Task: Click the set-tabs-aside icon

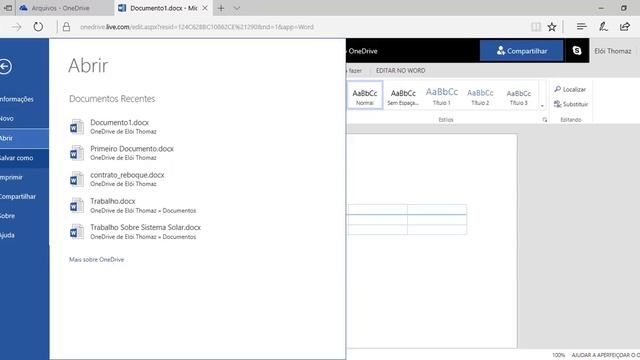Action: coord(8,8)
